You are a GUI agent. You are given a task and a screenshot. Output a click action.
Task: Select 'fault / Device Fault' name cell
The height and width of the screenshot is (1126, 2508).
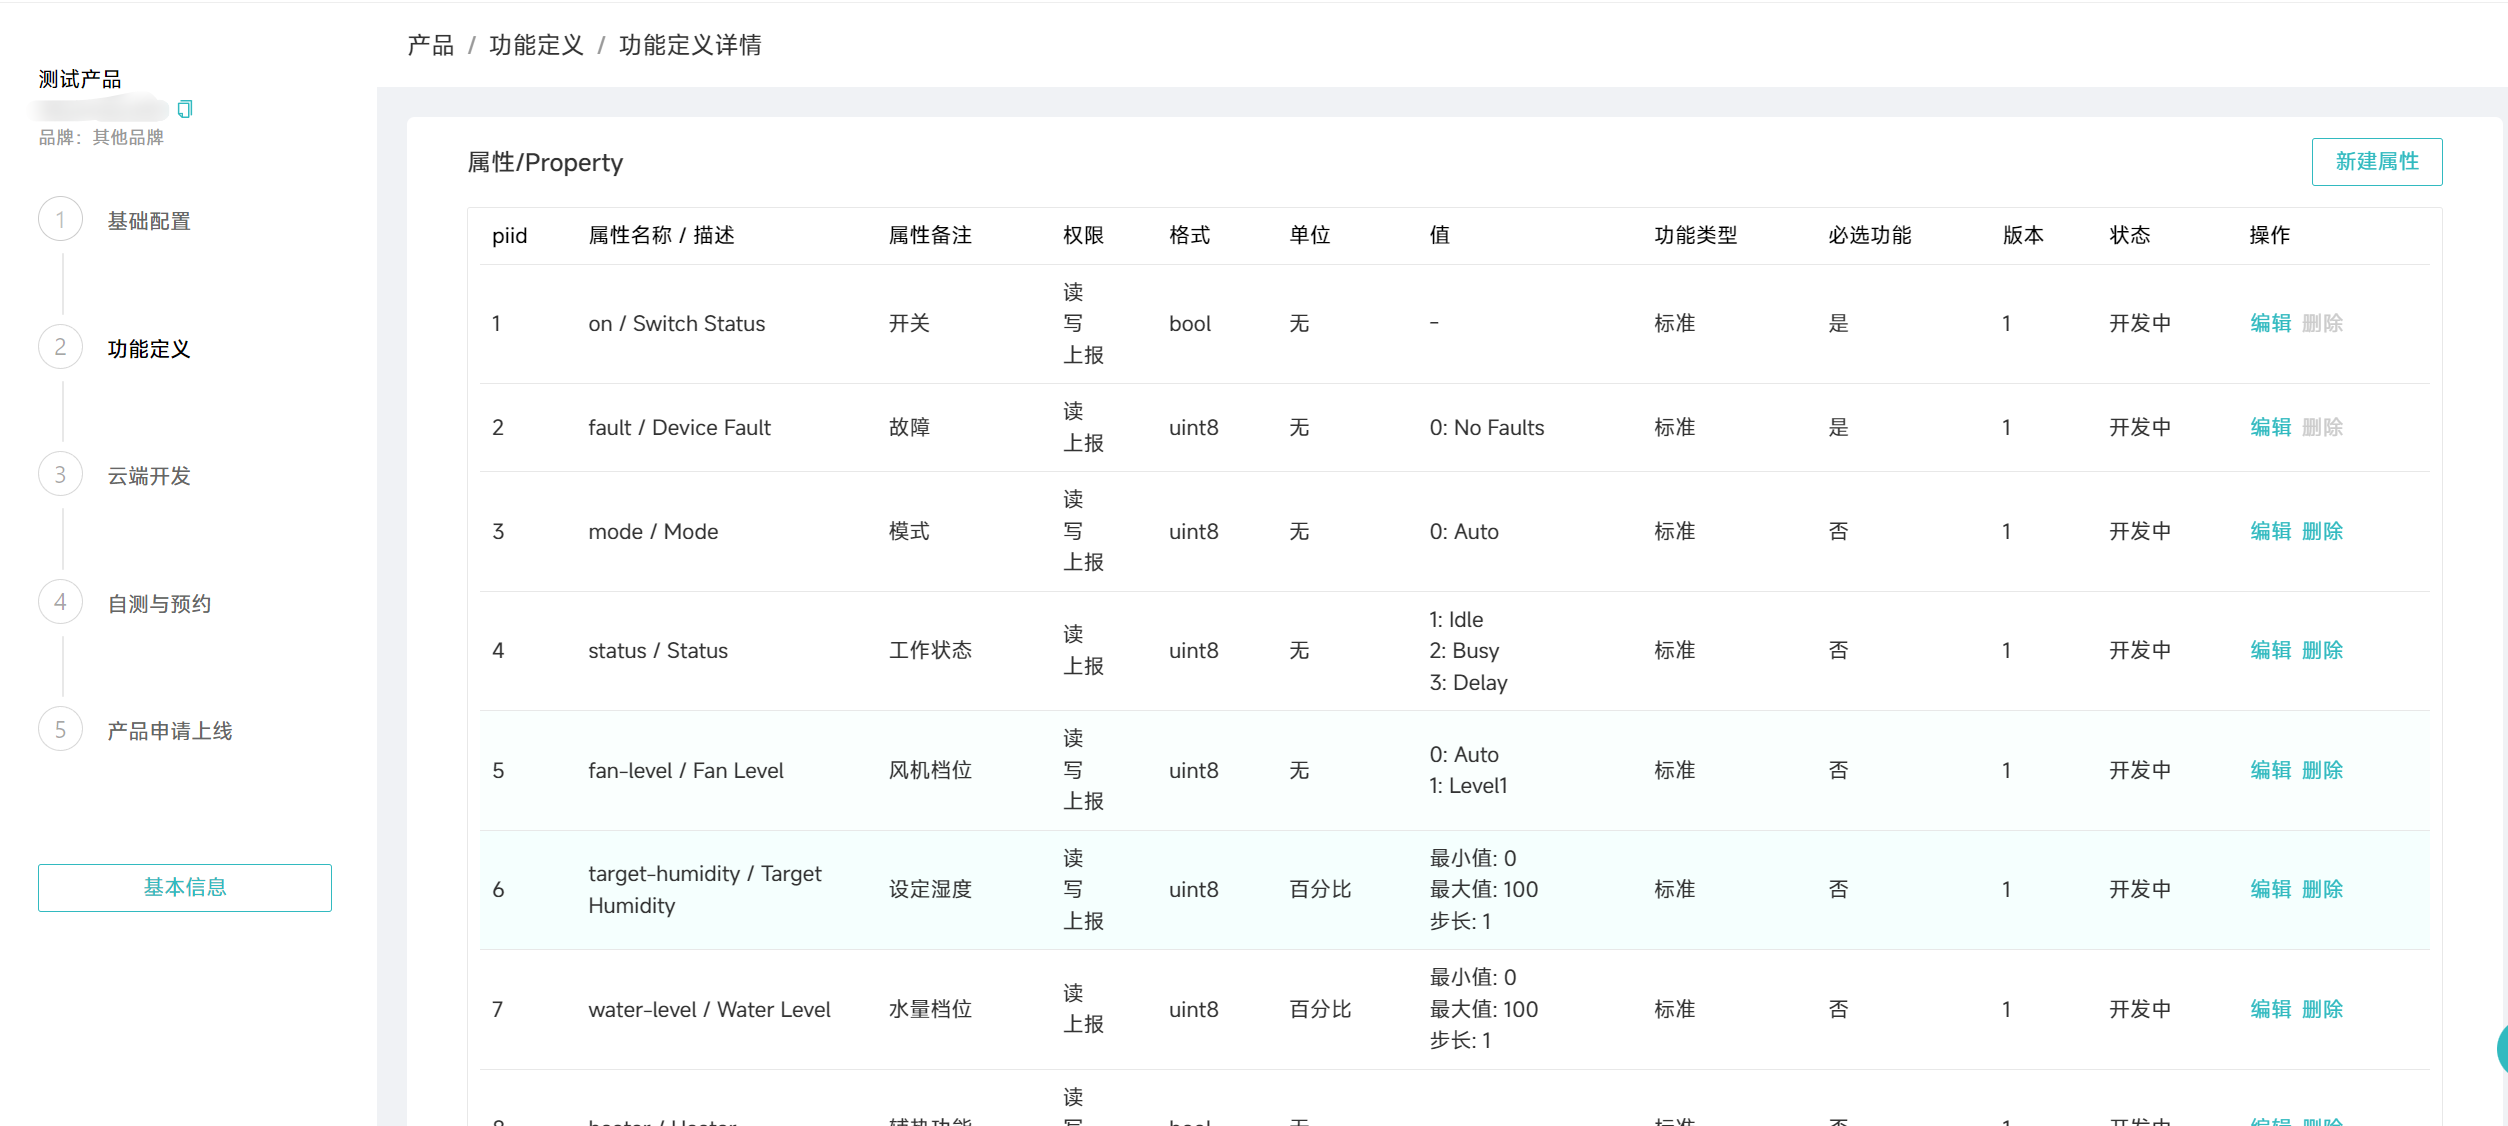[680, 427]
